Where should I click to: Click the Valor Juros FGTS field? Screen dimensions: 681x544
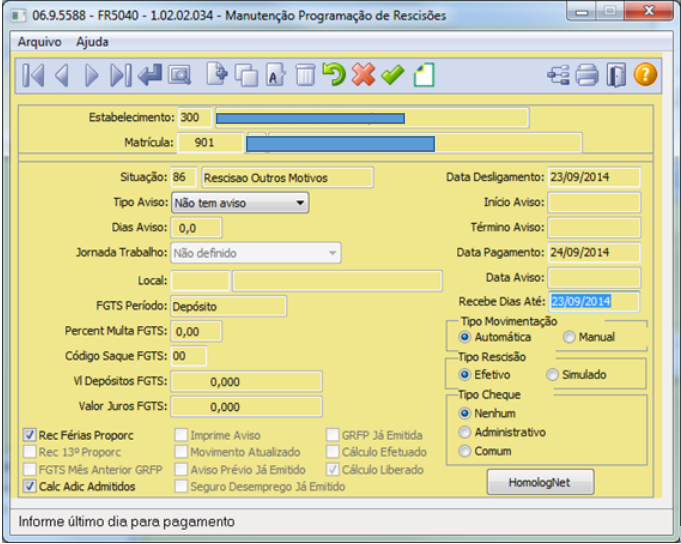click(x=246, y=407)
